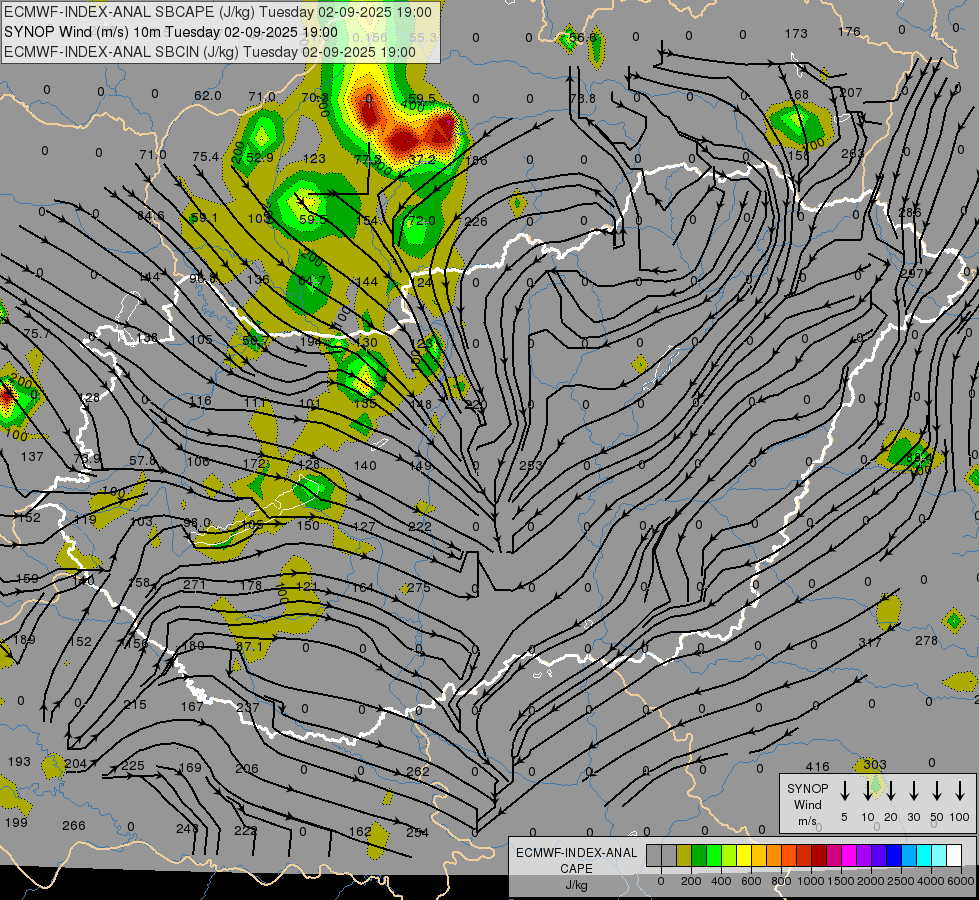This screenshot has width=979, height=900.
Task: Select the dark green swatch in CAPE legend
Action: pyautogui.click(x=699, y=855)
